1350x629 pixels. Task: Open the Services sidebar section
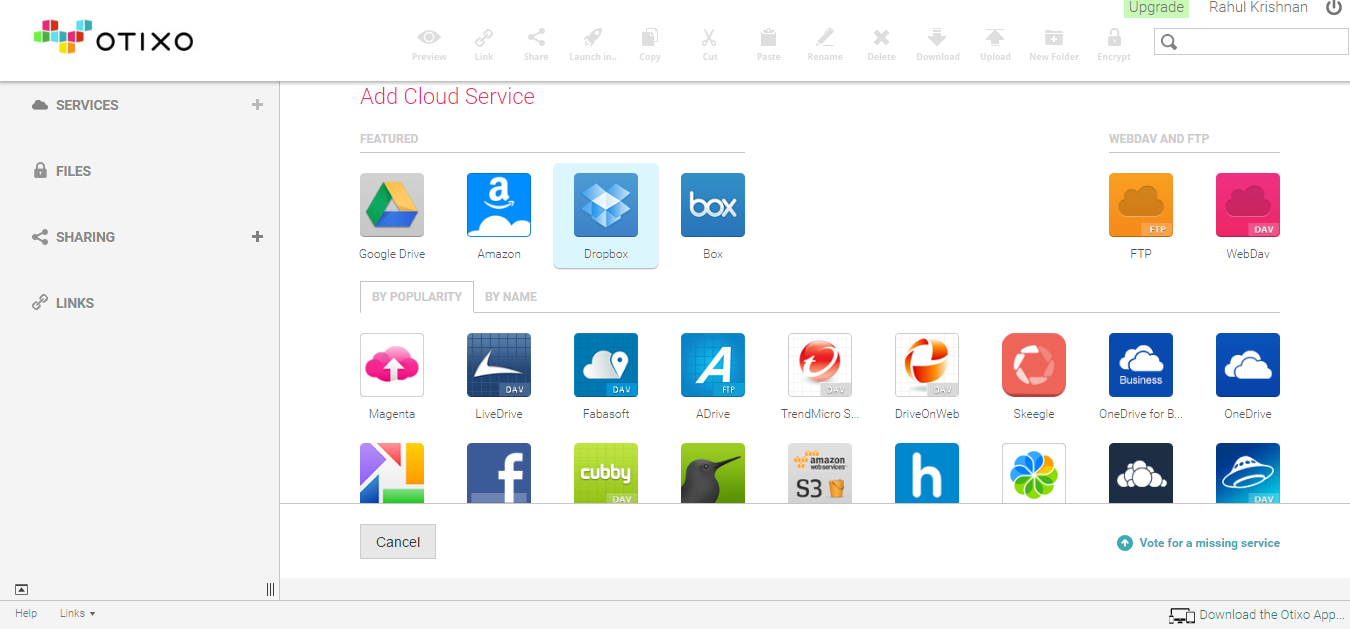click(87, 105)
